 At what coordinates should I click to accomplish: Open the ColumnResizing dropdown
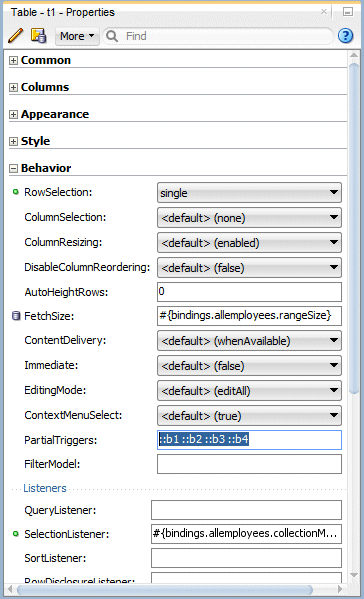249,243
